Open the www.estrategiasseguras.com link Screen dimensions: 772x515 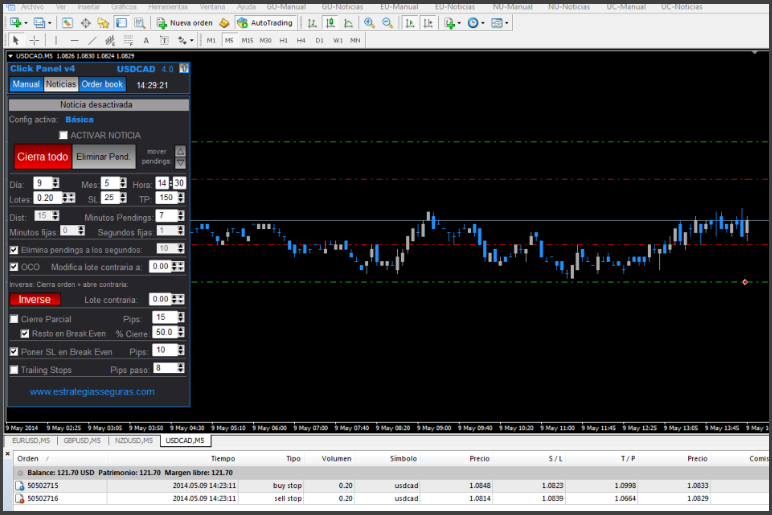(92, 392)
